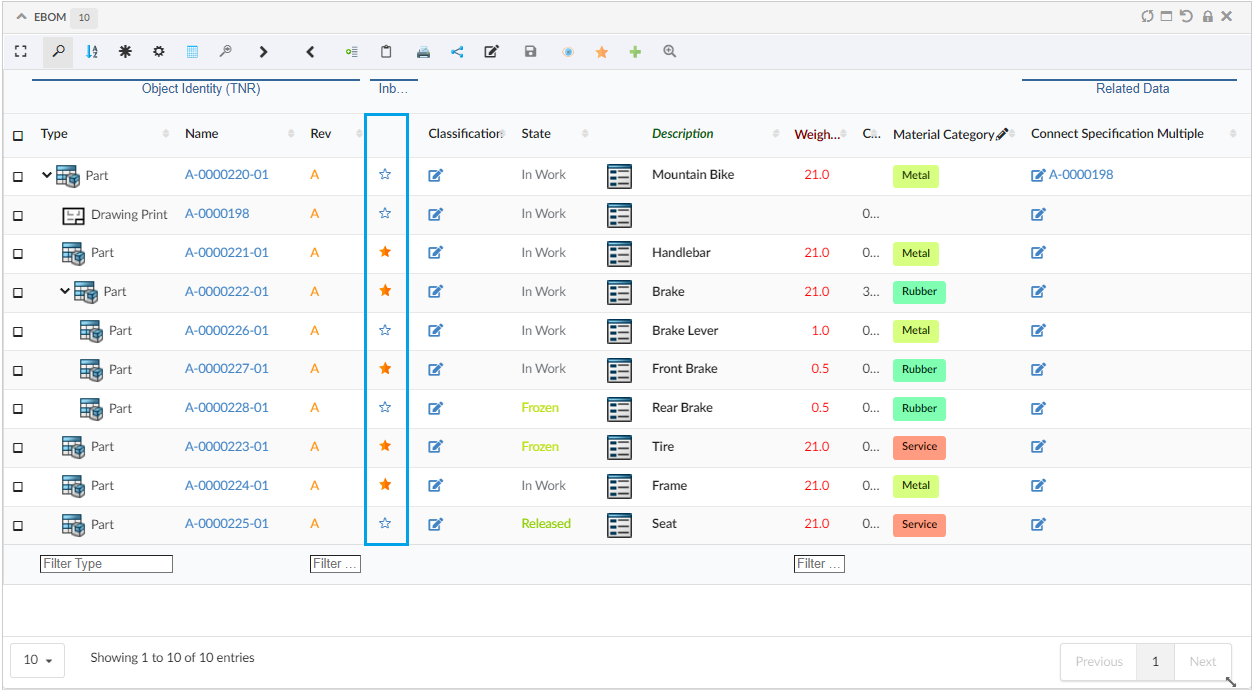The height and width of the screenshot is (692, 1255).
Task: Click the floppy disk save icon
Action: point(531,52)
